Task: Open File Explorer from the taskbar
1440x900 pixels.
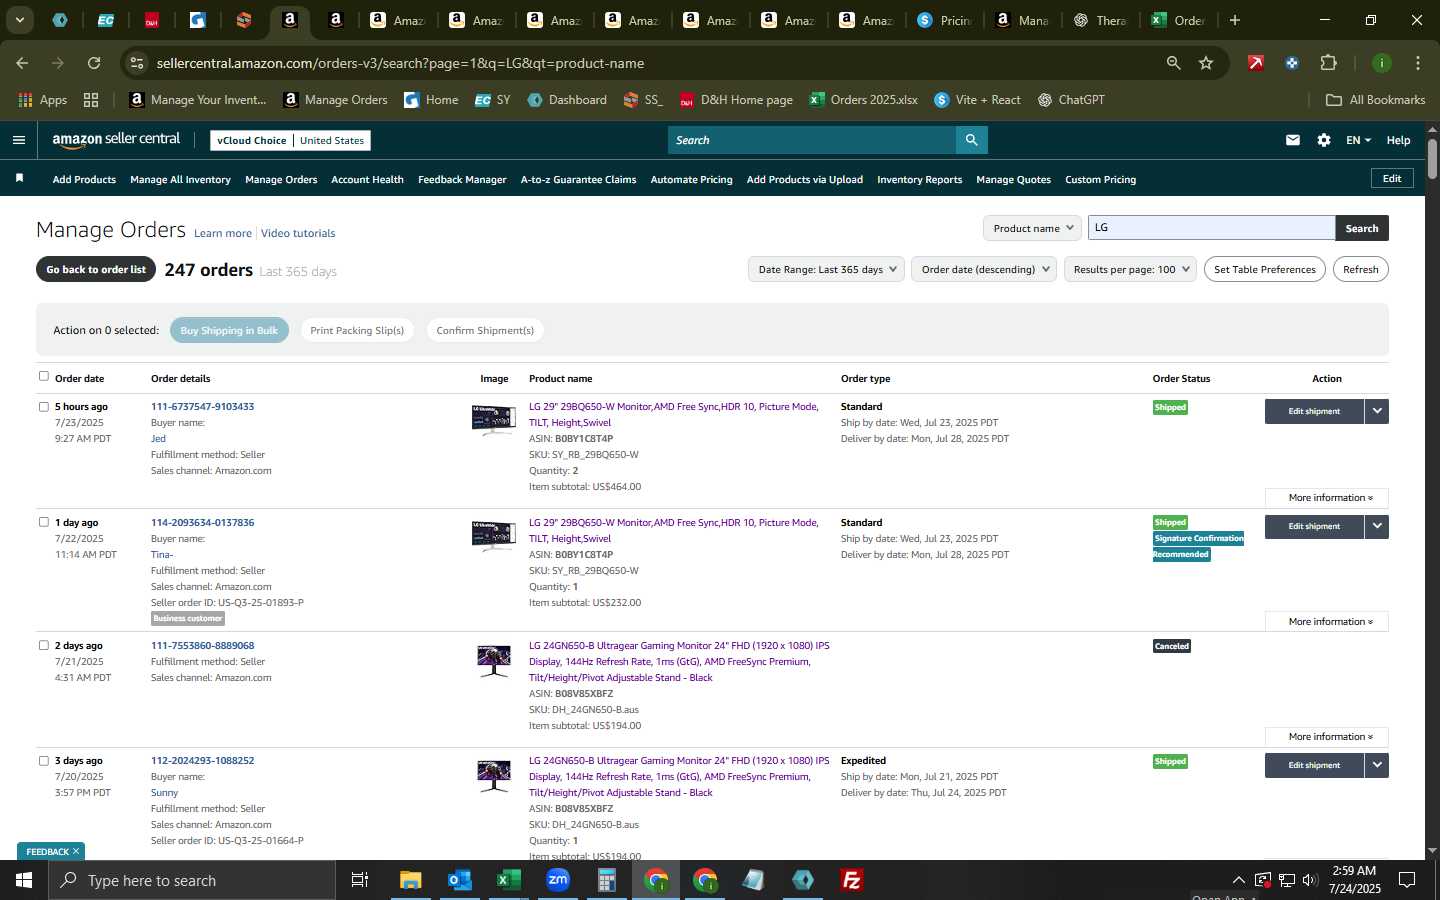Action: pos(411,880)
